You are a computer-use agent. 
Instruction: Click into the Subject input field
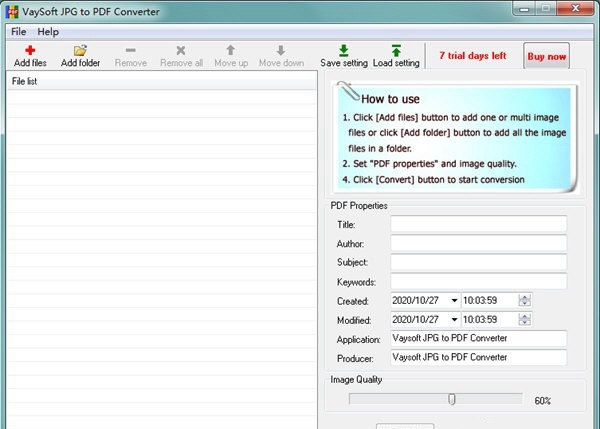click(x=478, y=262)
